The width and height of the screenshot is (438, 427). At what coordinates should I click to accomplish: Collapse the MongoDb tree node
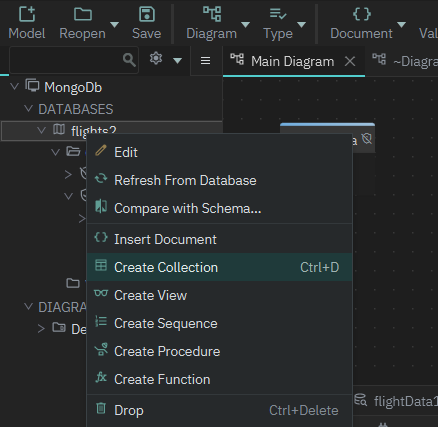[x=14, y=87]
